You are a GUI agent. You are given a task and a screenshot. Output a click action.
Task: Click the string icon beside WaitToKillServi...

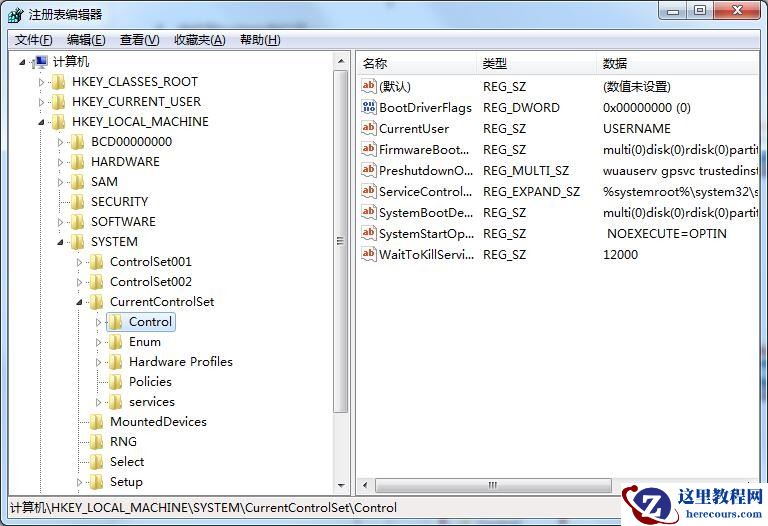click(x=369, y=254)
